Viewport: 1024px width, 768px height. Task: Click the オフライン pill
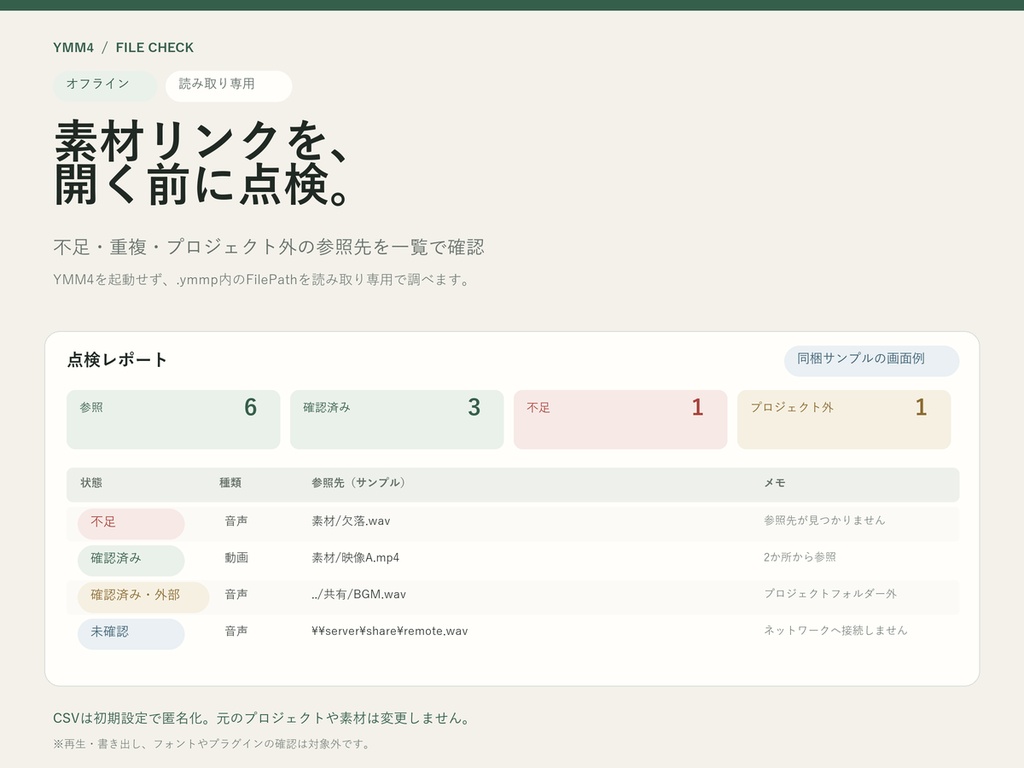pyautogui.click(x=105, y=86)
